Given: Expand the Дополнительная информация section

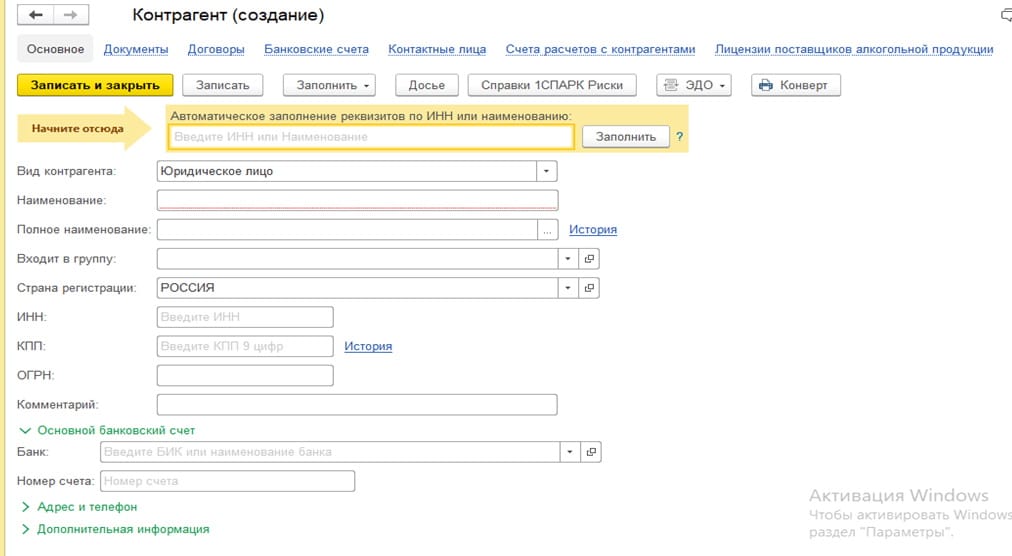Looking at the screenshot, I should point(116,530).
